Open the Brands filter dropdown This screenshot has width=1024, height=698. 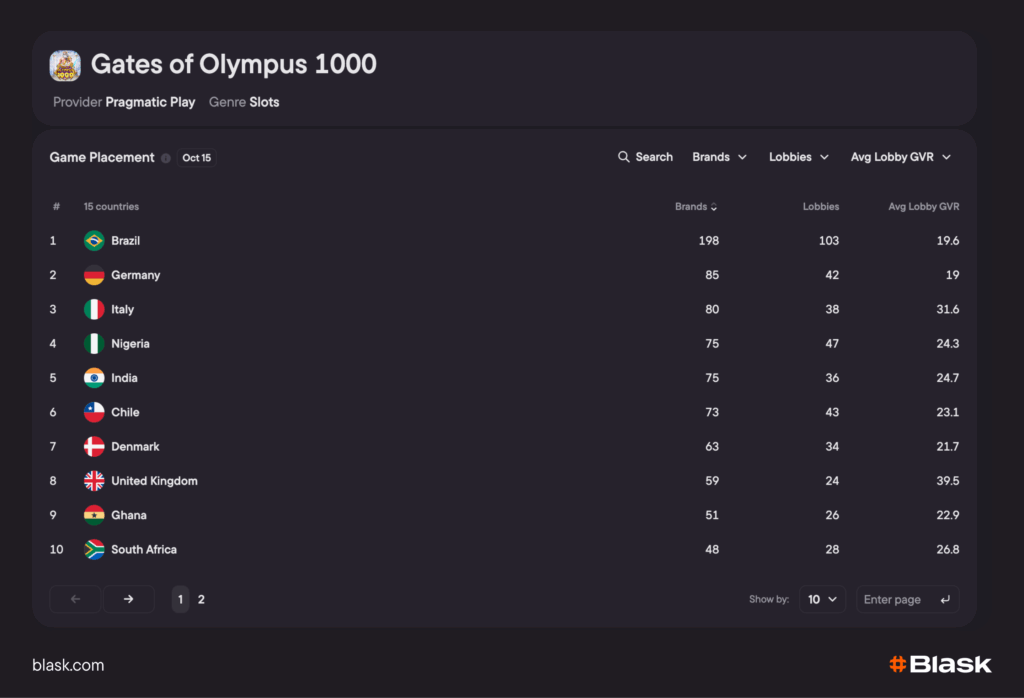tap(719, 157)
